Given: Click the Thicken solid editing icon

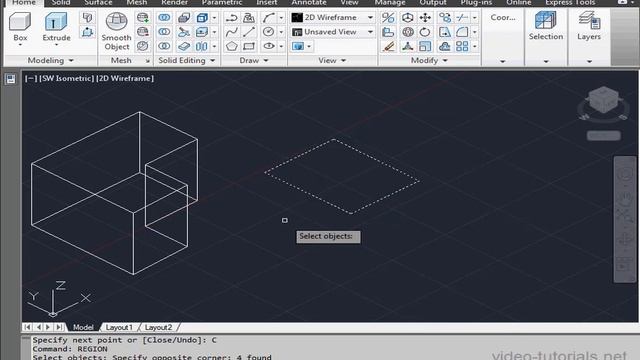Looking at the screenshot, I should (184, 46).
